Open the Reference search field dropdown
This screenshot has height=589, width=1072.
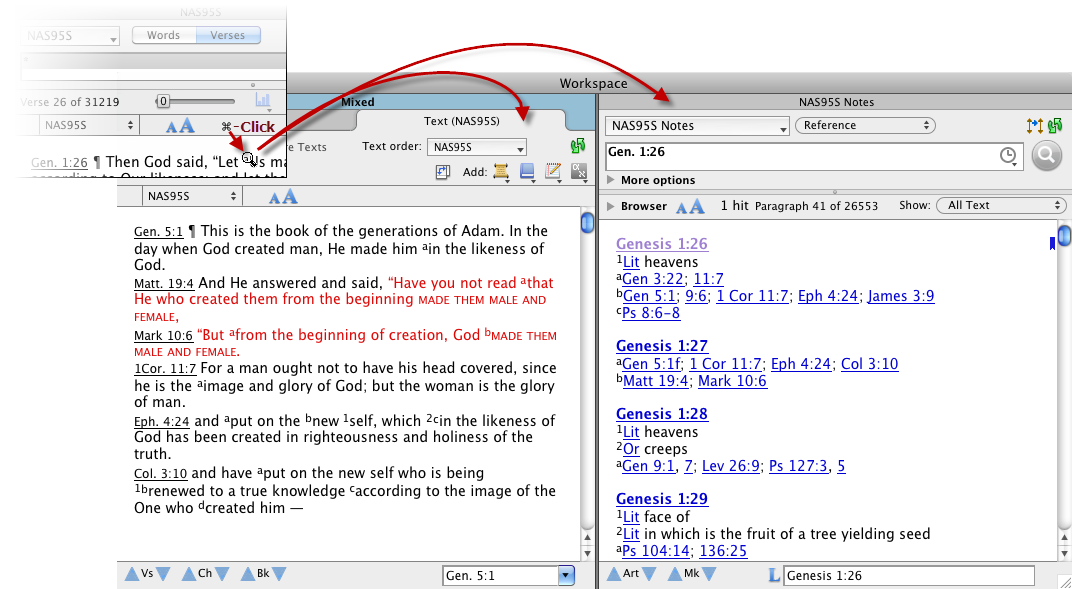point(864,125)
